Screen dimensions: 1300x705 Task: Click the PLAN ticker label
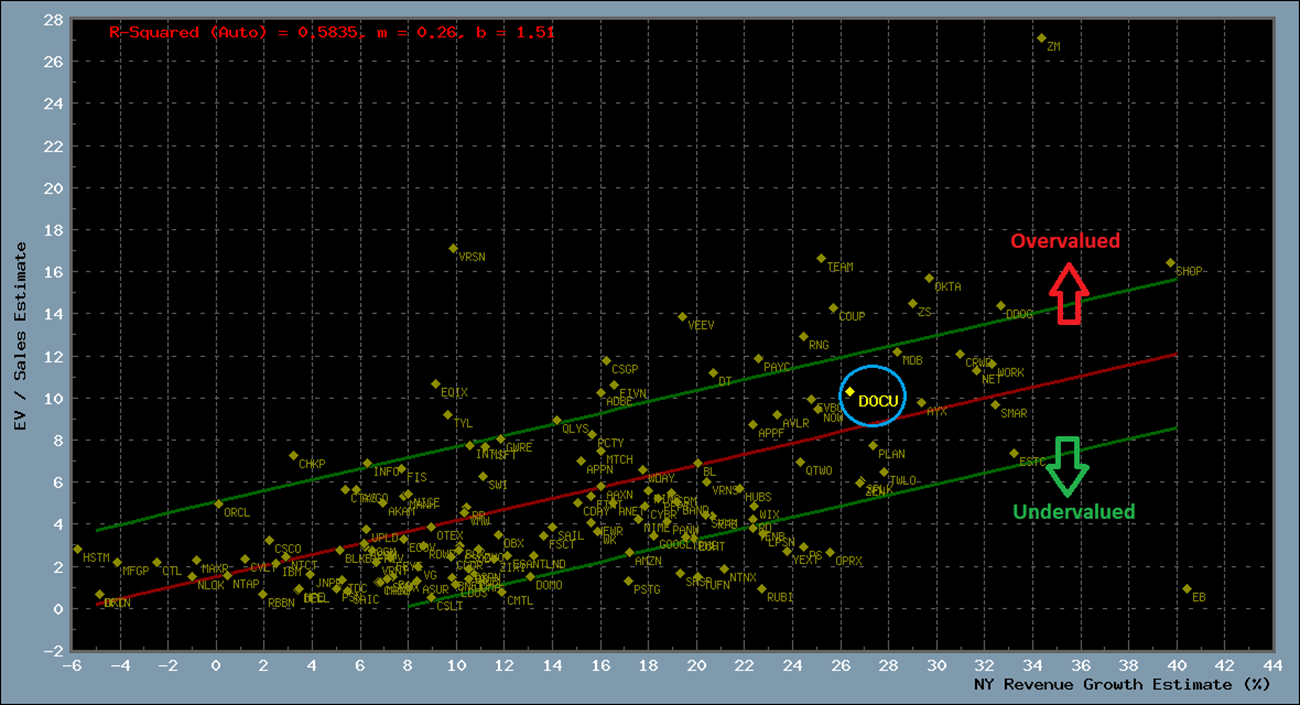pyautogui.click(x=892, y=454)
